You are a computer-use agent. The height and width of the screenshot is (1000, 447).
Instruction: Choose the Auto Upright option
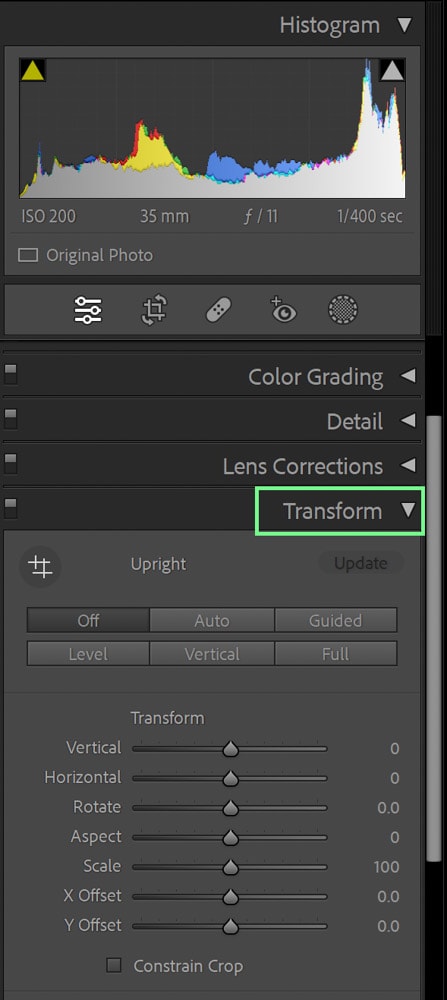(212, 620)
